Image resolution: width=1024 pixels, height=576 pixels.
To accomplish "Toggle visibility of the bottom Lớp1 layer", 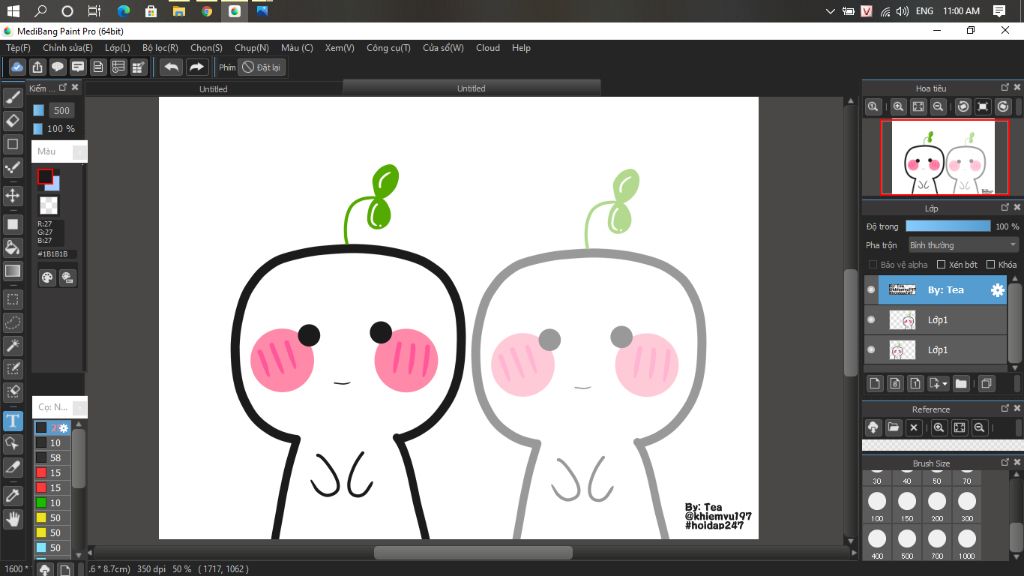I will tap(871, 349).
